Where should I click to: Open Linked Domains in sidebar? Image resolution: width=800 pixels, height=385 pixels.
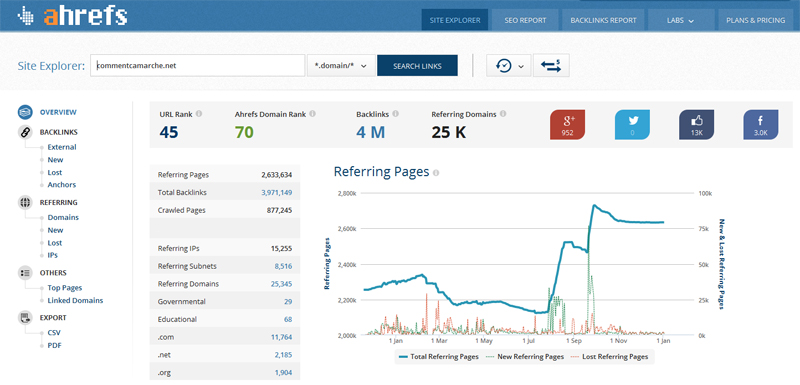(75, 300)
